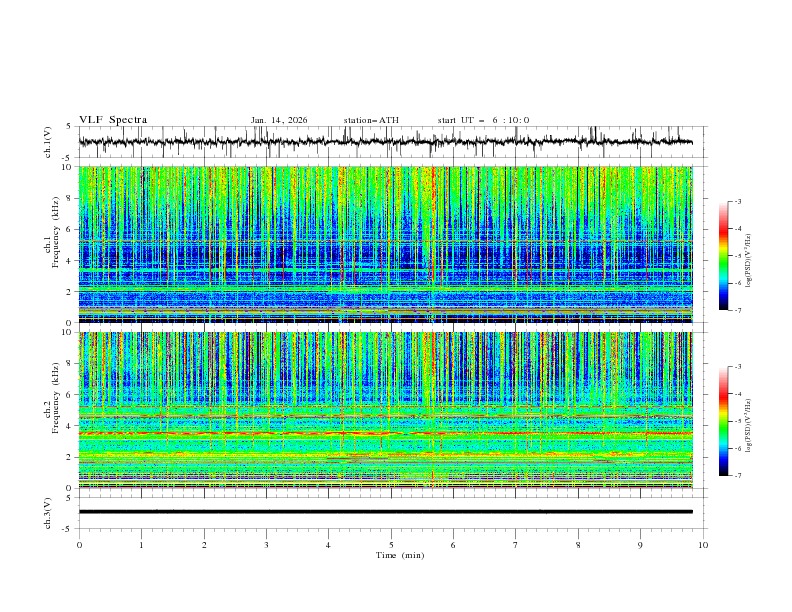Screen dimensions: 792x612
Task: Select the date 'Jan. 14, 2026' text
Action: [x=279, y=120]
